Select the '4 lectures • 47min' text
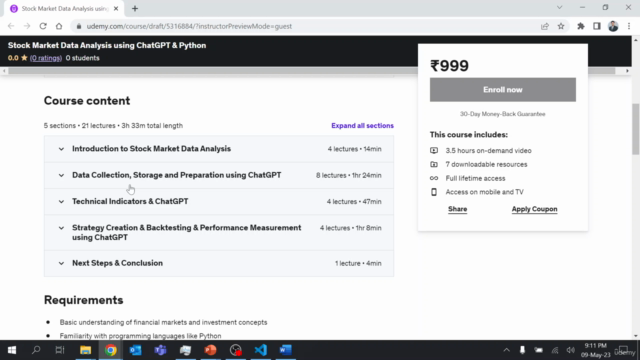The height and width of the screenshot is (360, 640). coord(354,202)
